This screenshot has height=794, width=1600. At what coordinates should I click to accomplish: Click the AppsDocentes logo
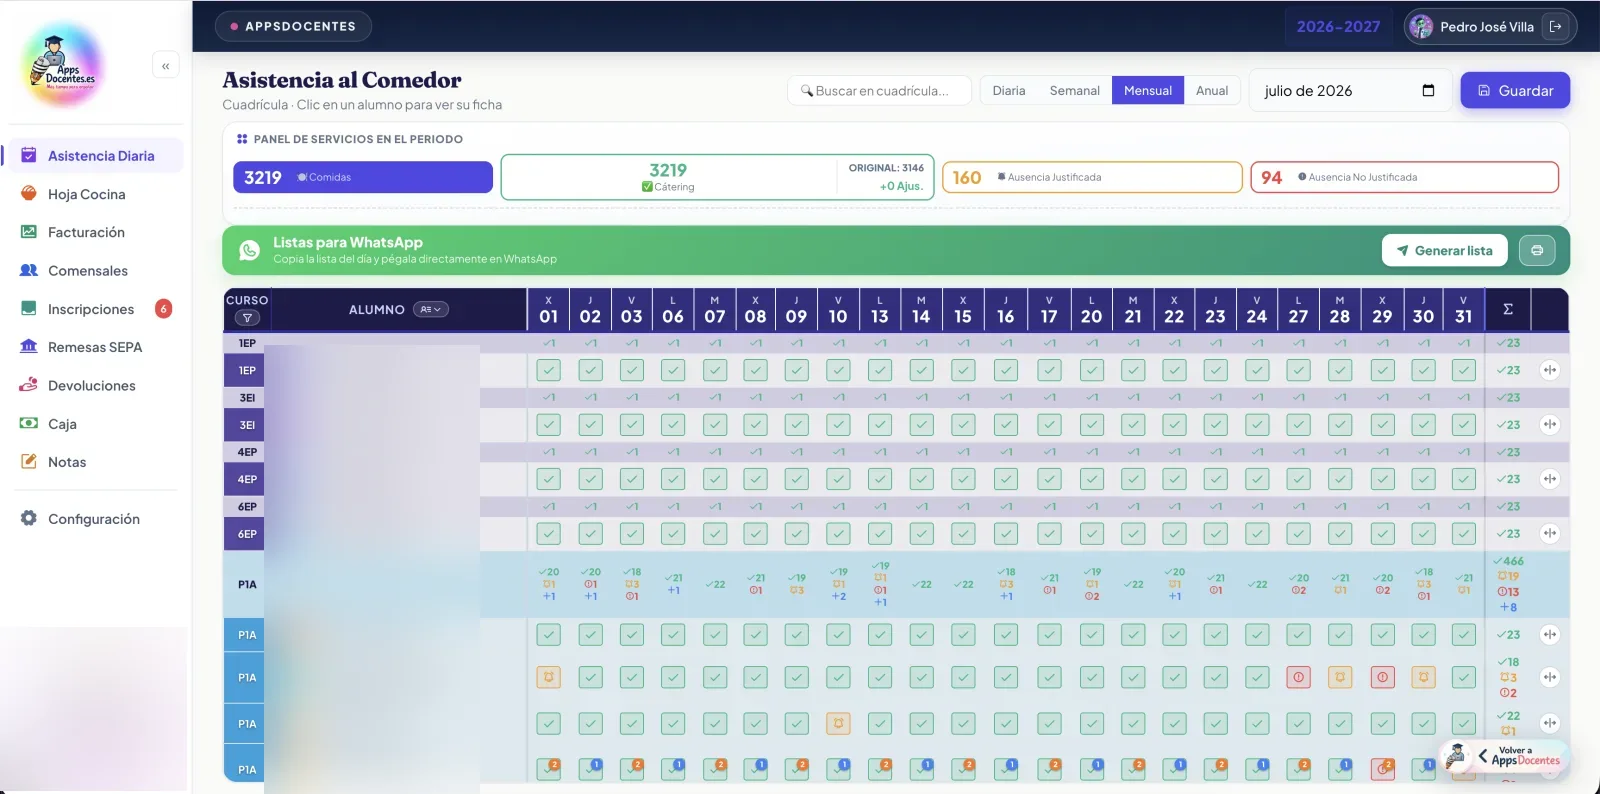62,64
